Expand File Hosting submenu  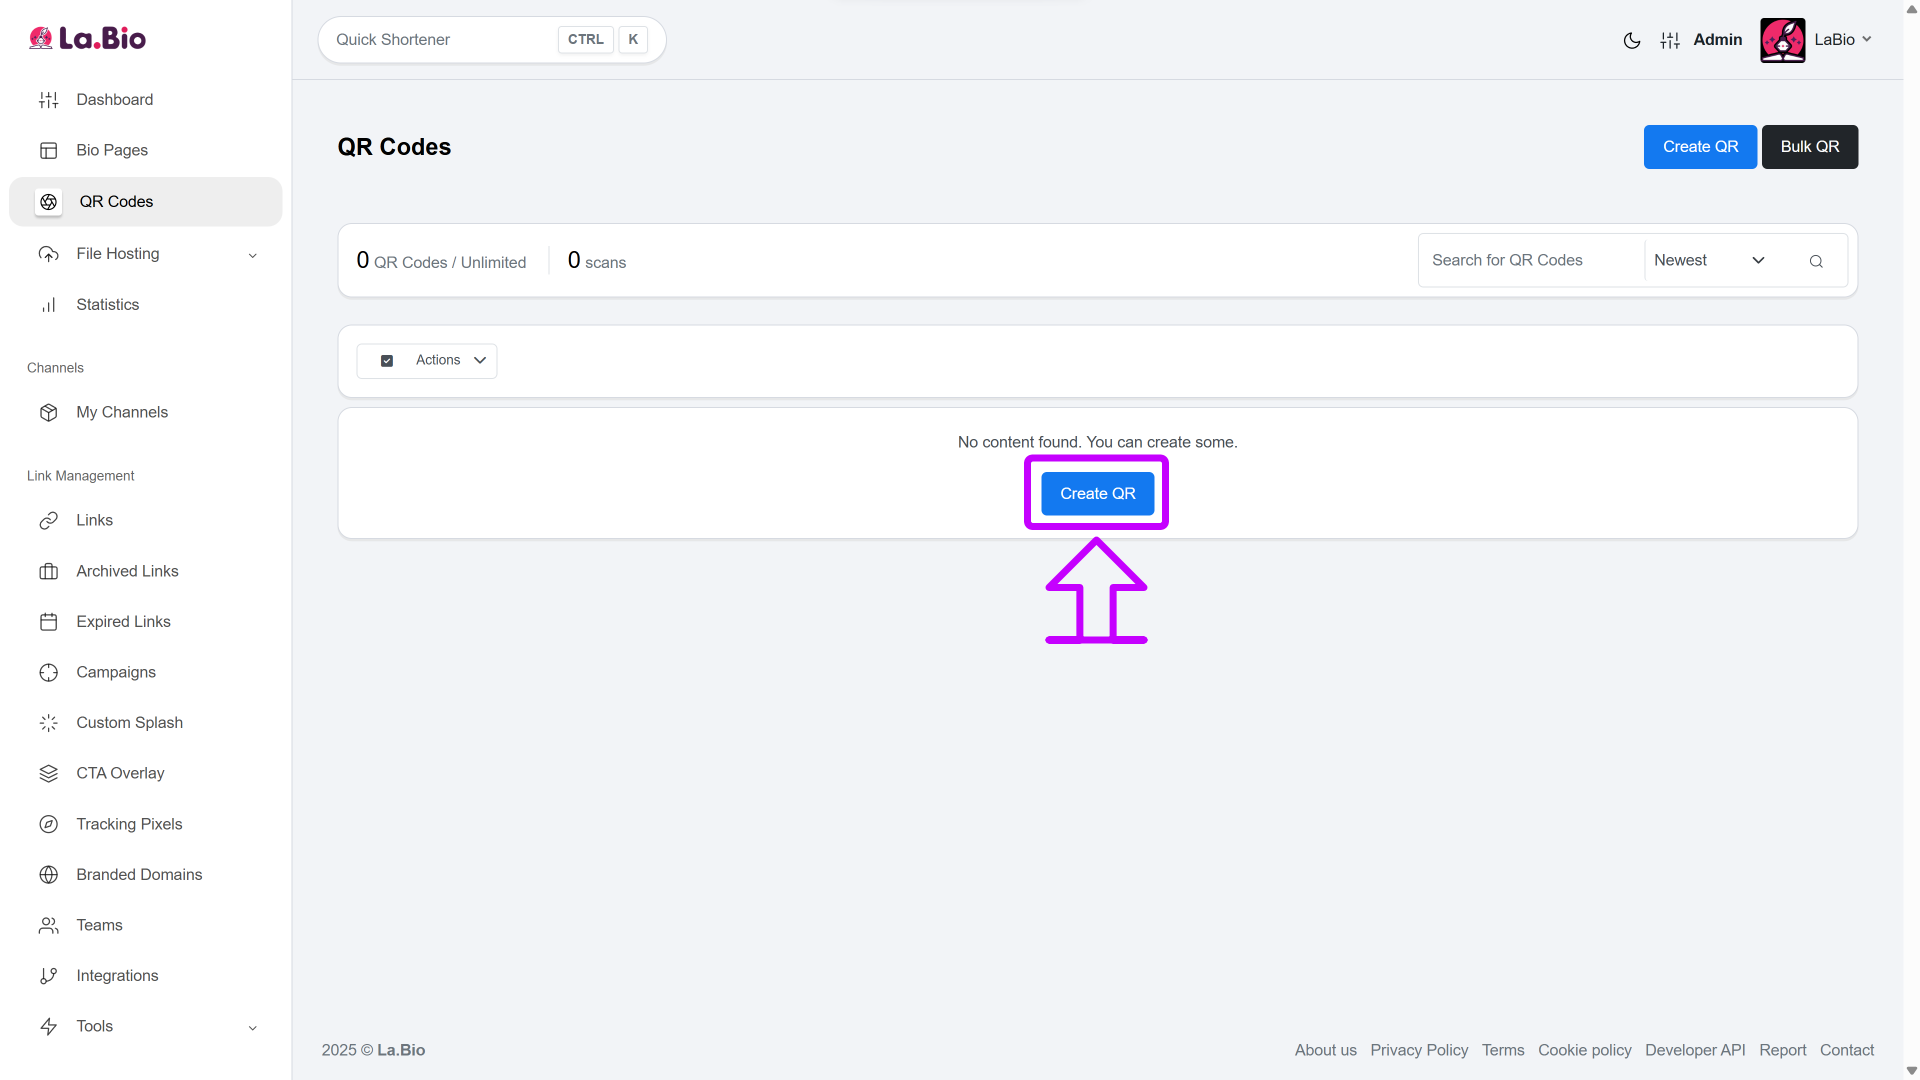pos(252,255)
